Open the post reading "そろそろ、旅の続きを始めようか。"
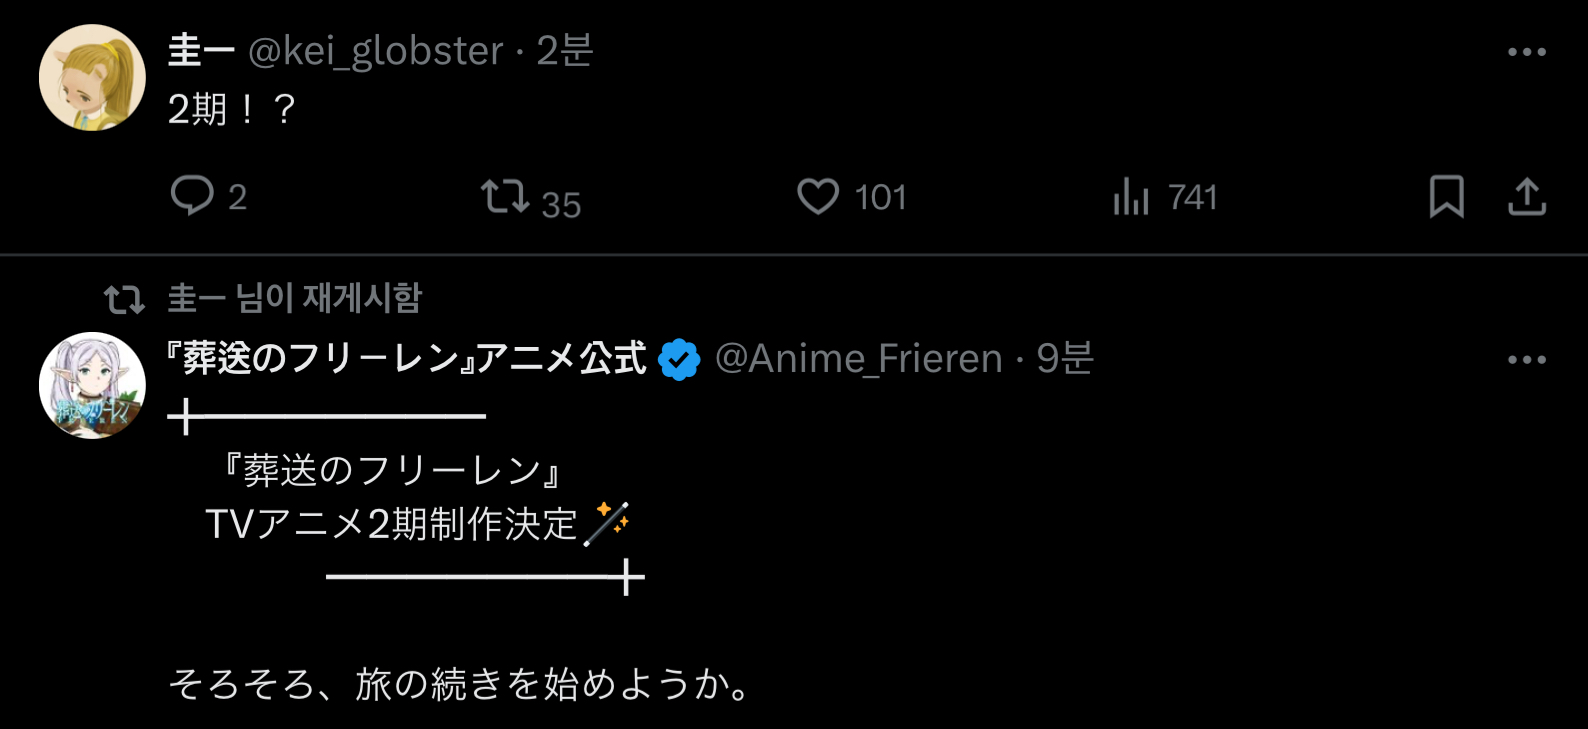Screen dimensions: 1588x729 click(460, 685)
